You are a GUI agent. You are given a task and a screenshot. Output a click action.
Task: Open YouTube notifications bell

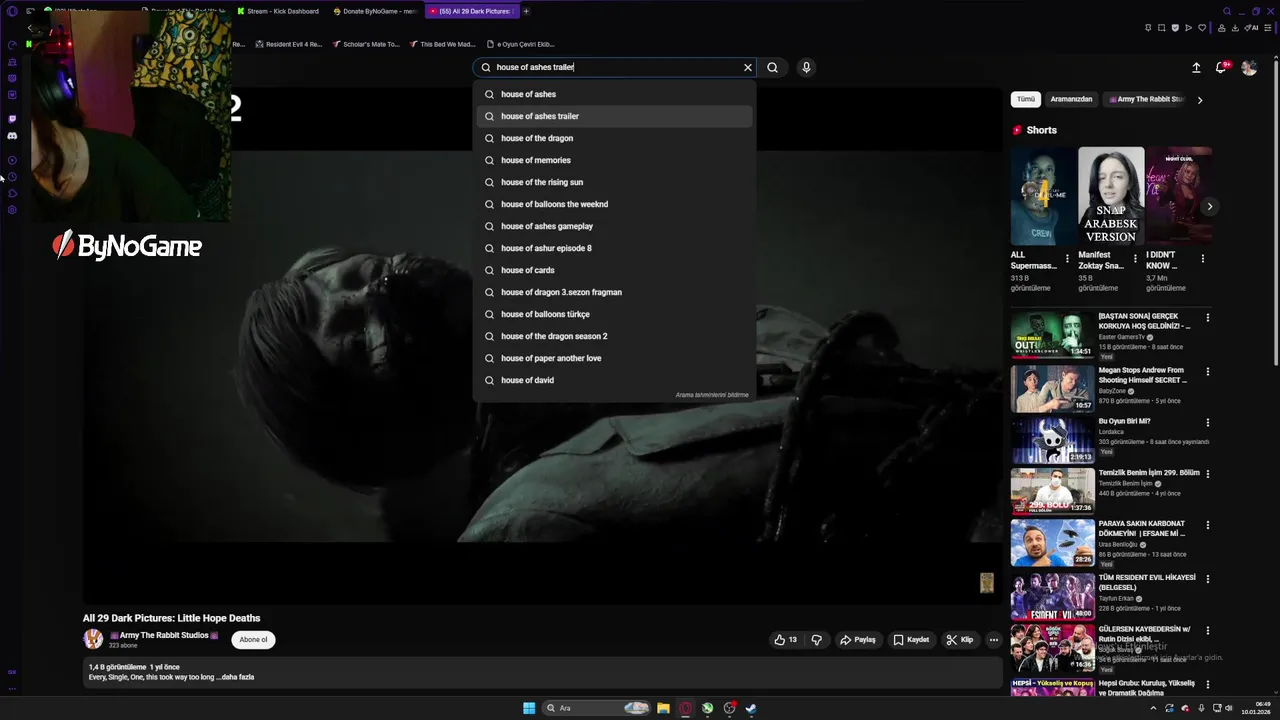pos(1221,67)
